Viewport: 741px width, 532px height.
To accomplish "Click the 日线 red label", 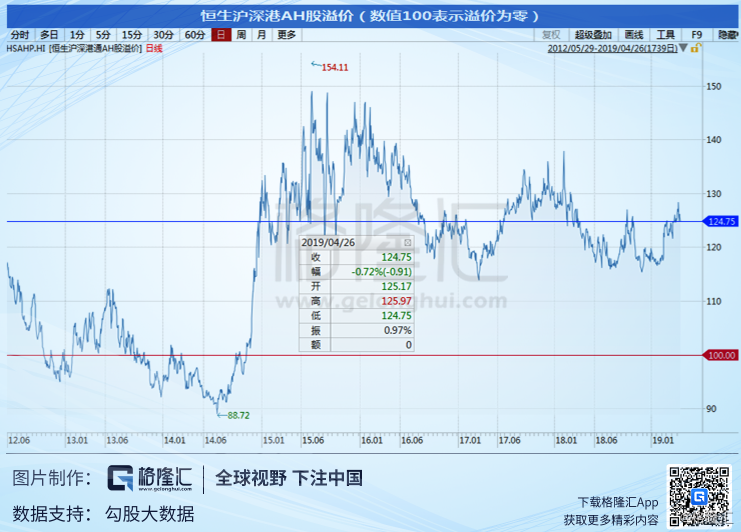I will [154, 48].
